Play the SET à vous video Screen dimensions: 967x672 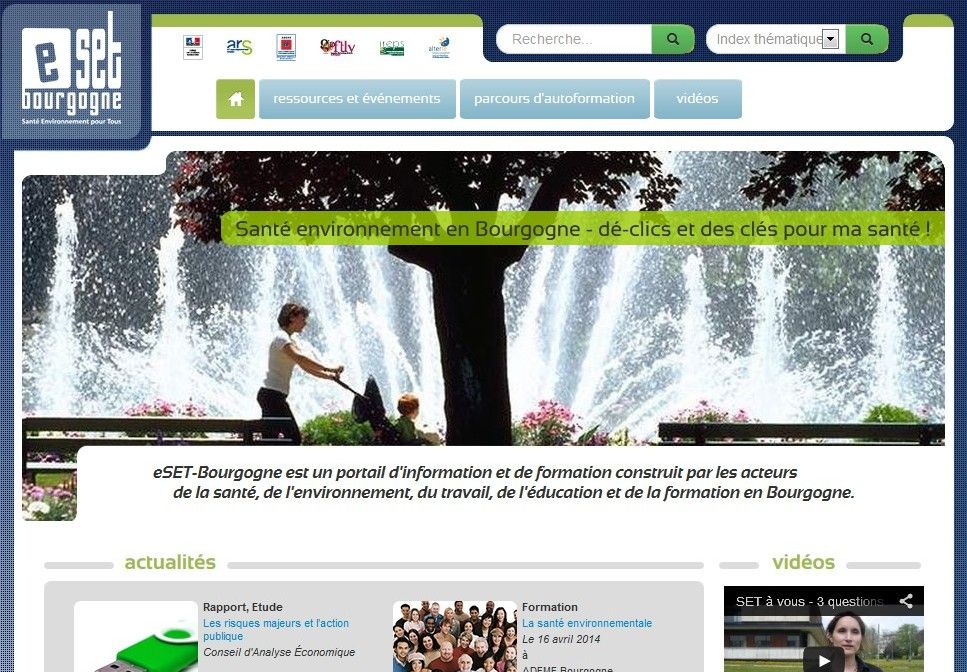[824, 659]
